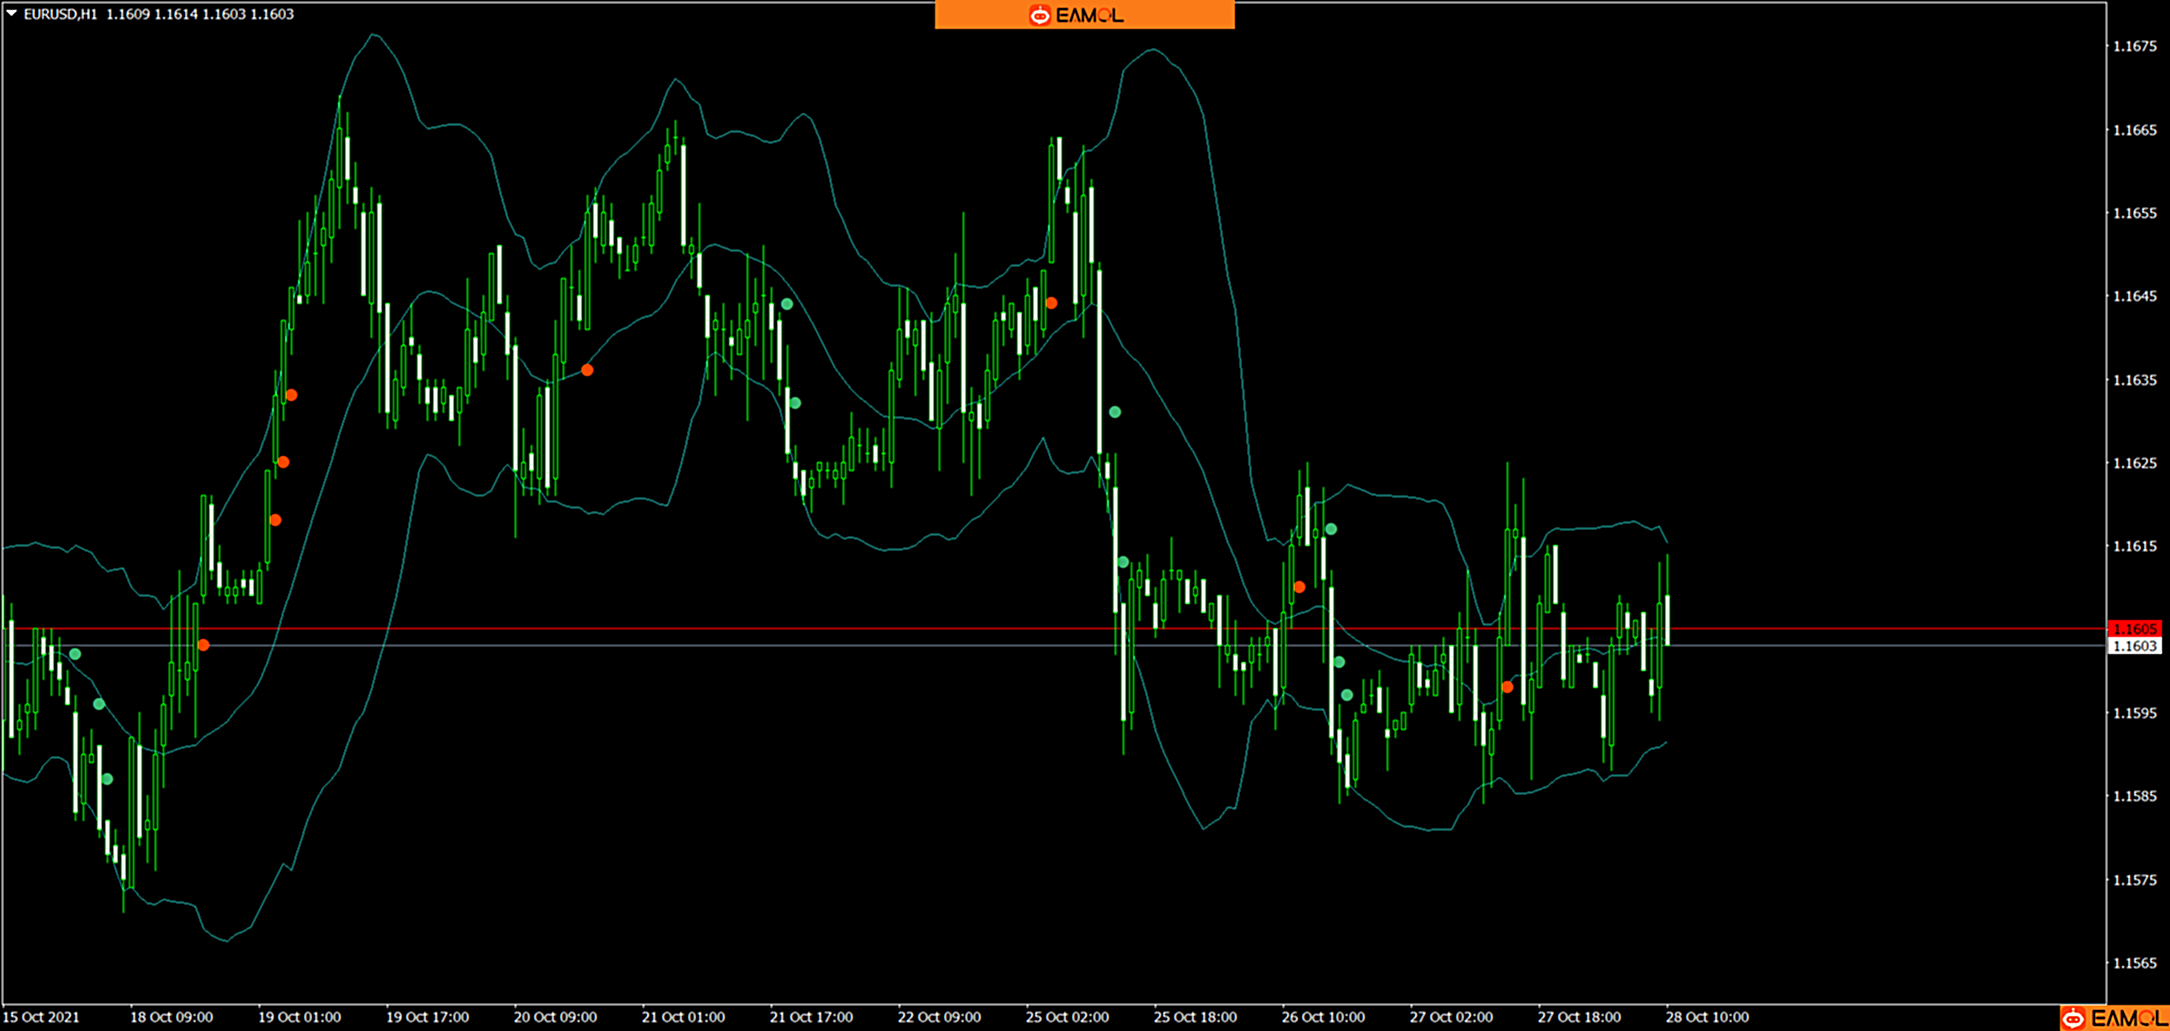Click the EURUSD,H1 symbol title text
Screen dimensions: 2170x1031
pyautogui.click(x=60, y=14)
